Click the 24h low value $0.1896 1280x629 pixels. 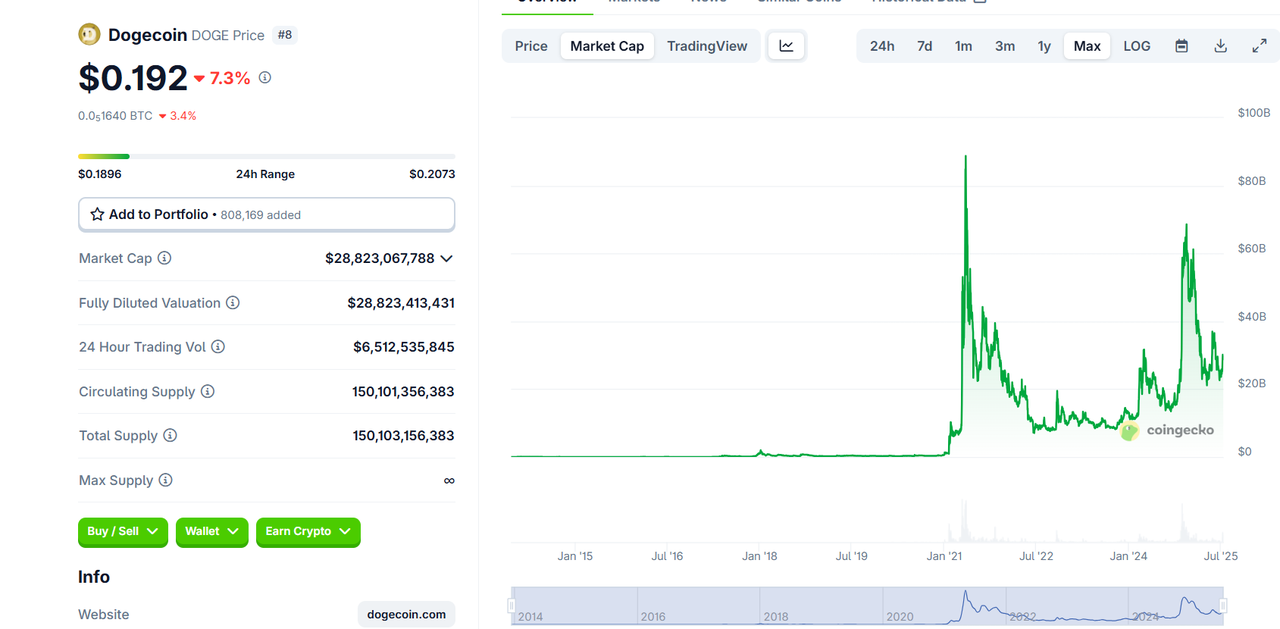[100, 174]
